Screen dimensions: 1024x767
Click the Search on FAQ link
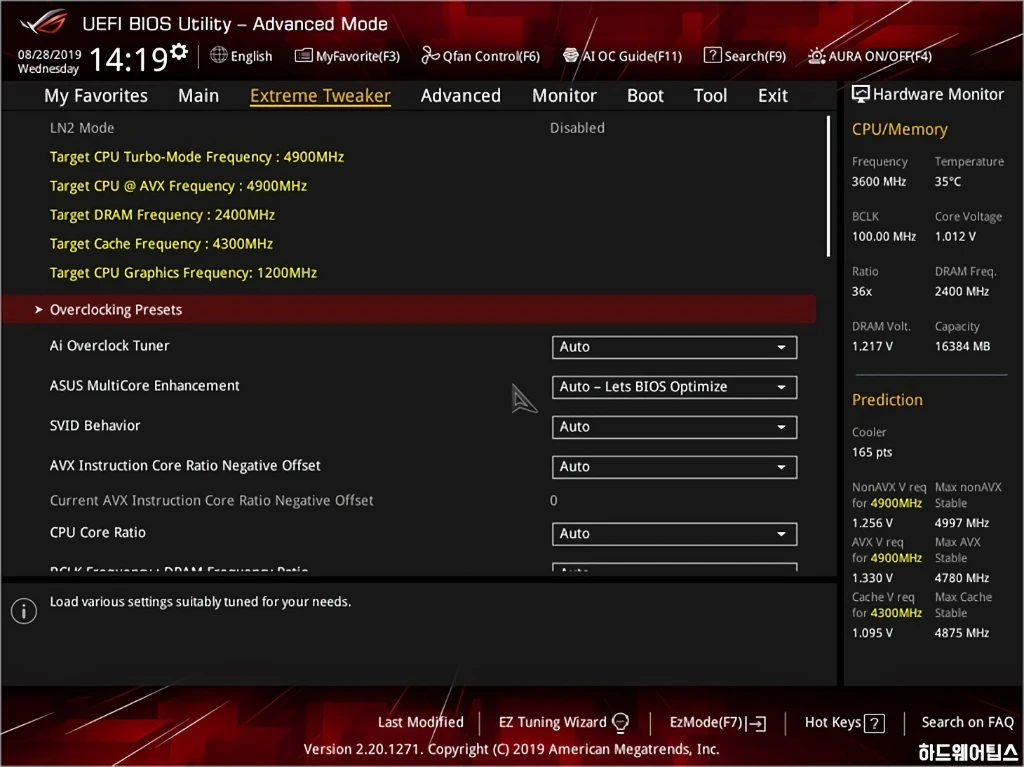pyautogui.click(x=967, y=722)
